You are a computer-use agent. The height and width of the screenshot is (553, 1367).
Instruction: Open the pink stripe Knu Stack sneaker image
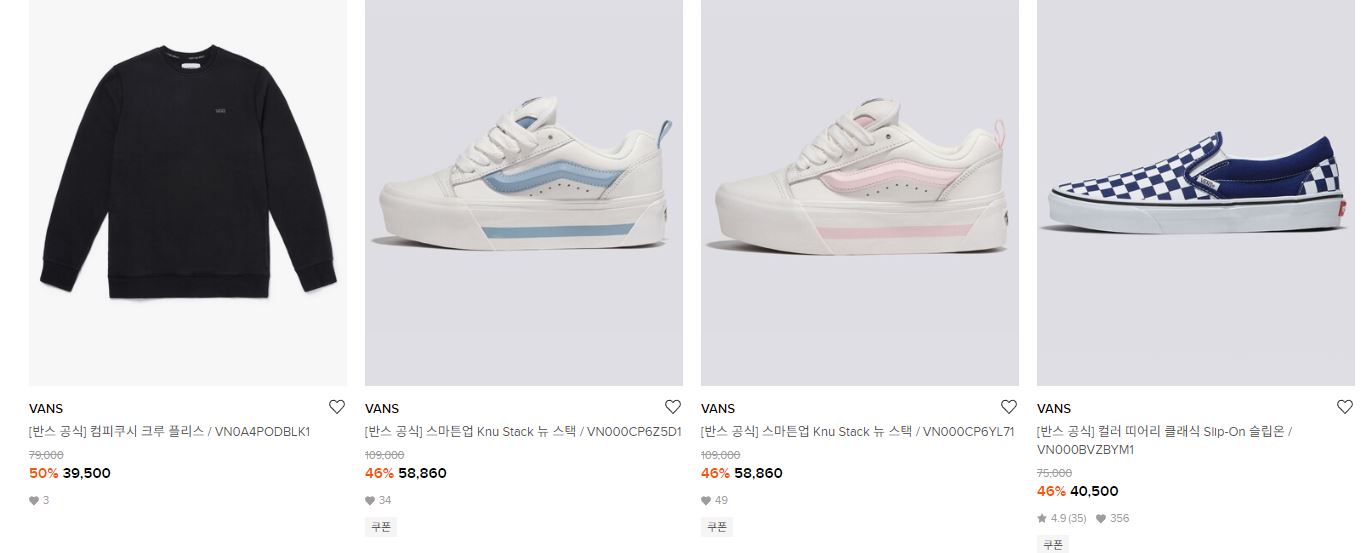[x=860, y=193]
